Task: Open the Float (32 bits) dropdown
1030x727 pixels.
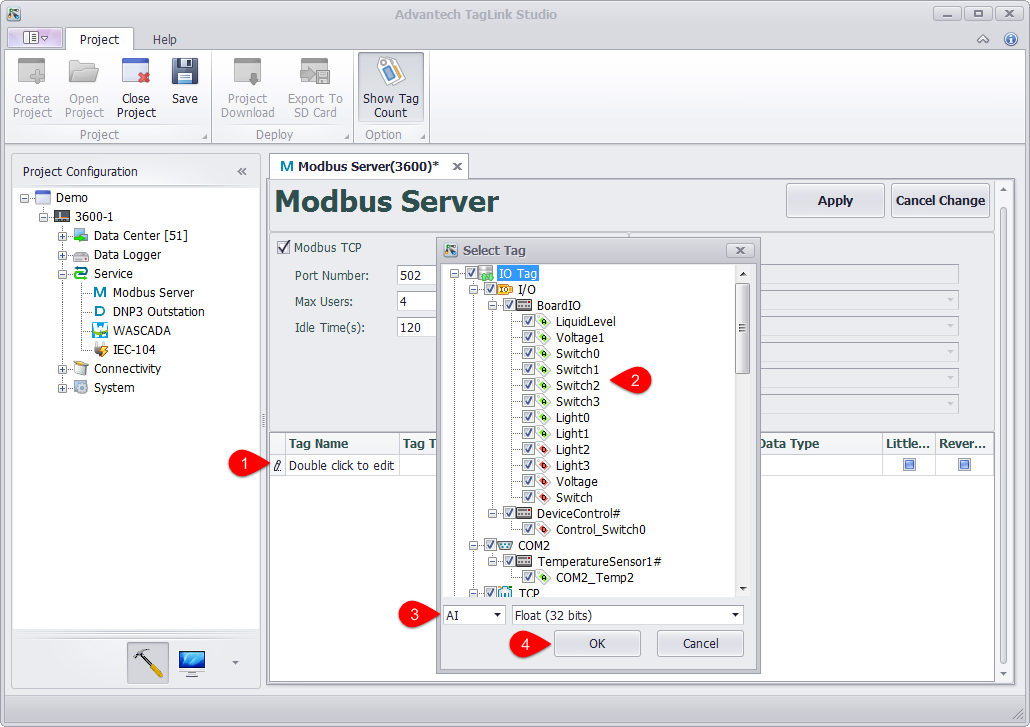Action: (x=627, y=615)
